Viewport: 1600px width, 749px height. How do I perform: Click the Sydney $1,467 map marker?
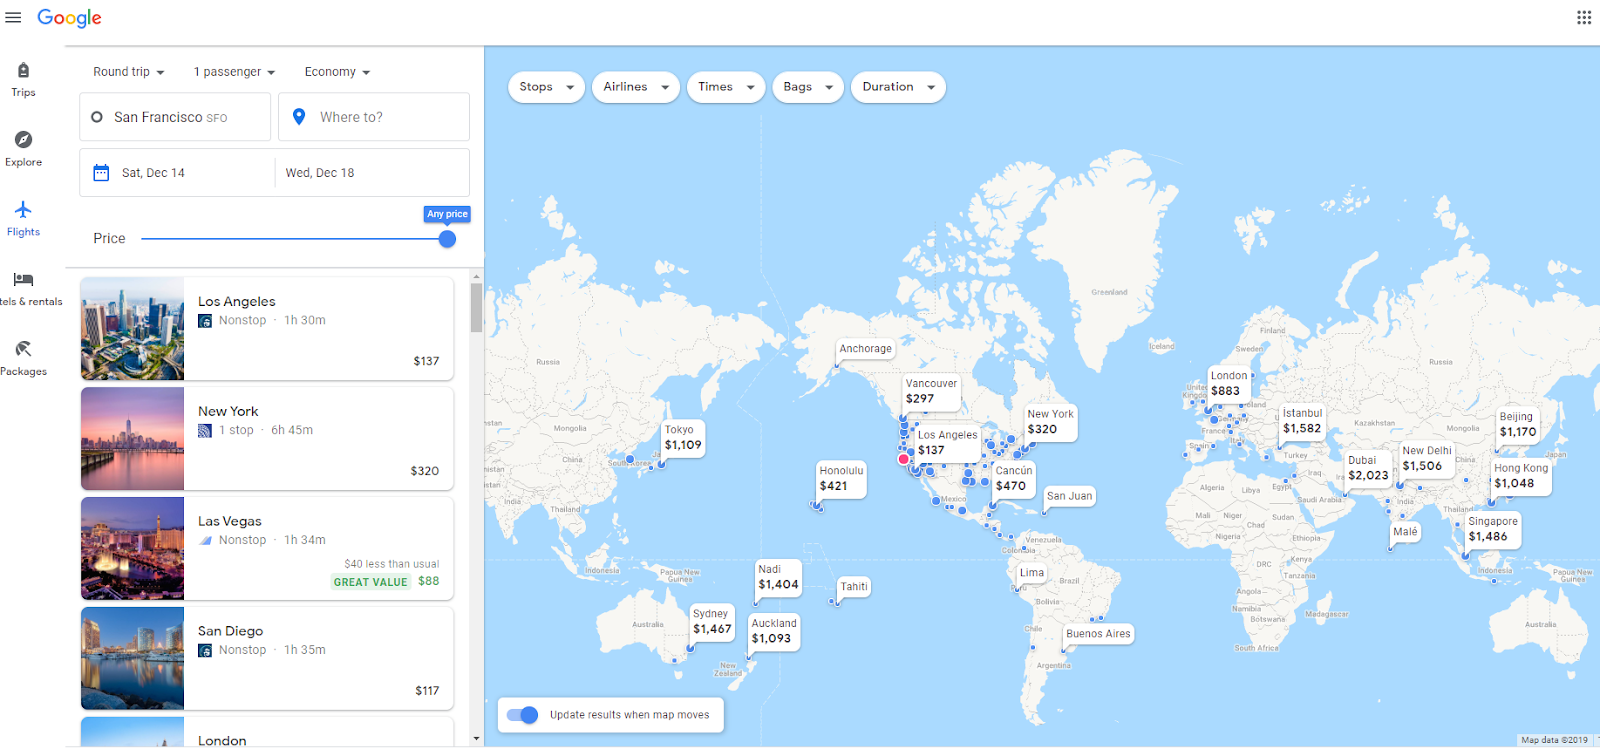[x=712, y=622]
